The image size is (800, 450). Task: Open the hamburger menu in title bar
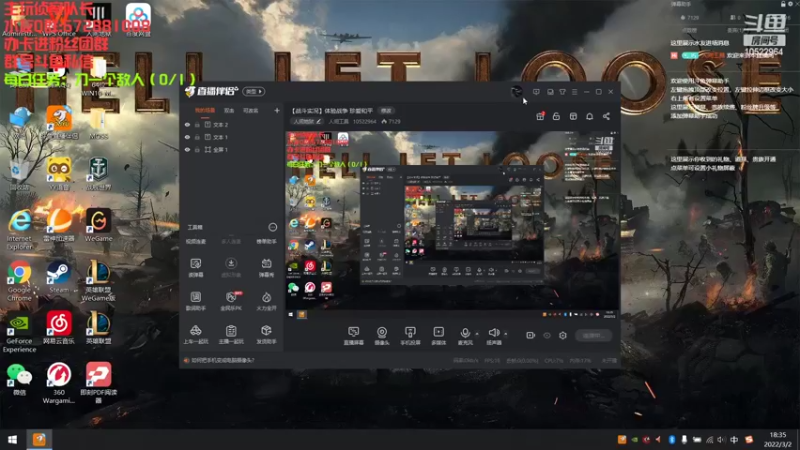574,92
